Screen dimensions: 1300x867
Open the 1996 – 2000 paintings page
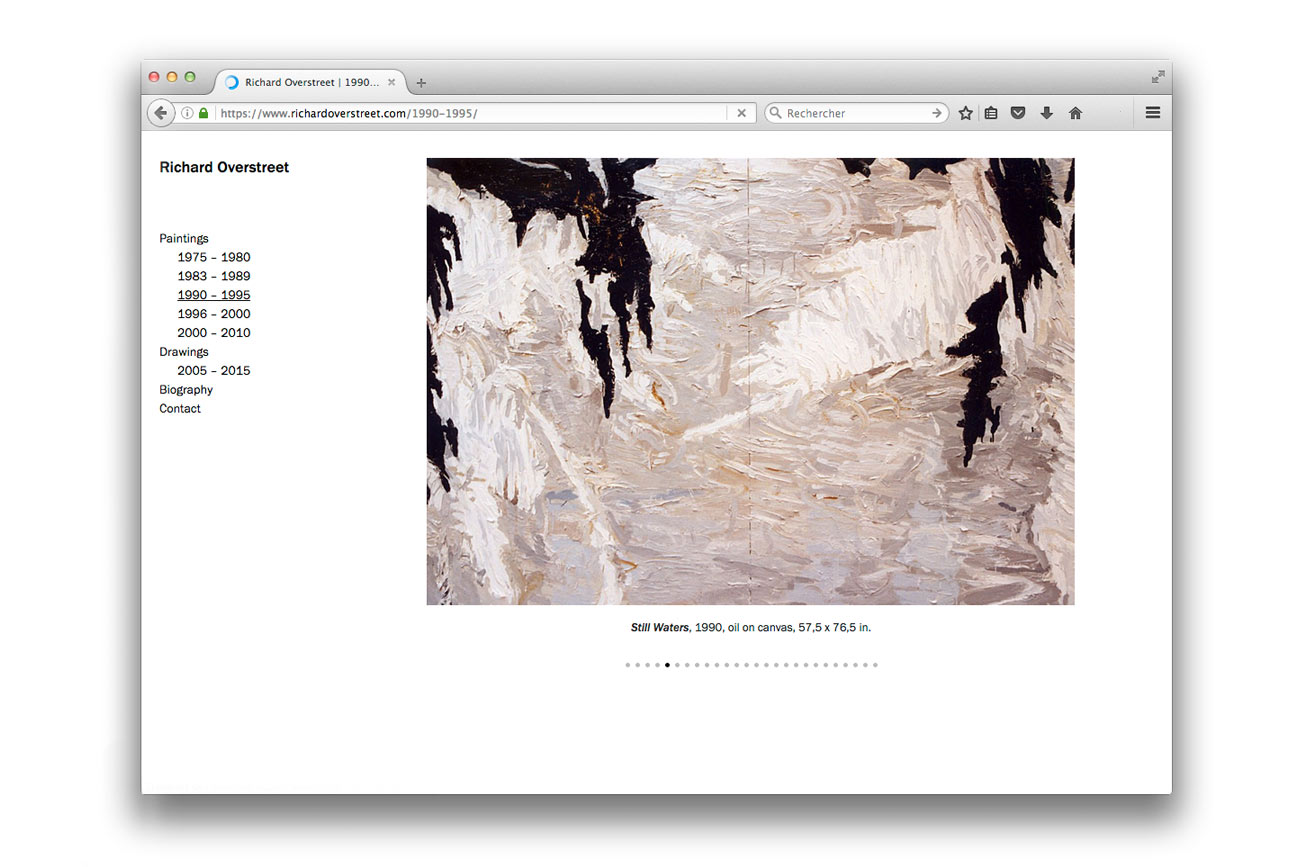214,314
